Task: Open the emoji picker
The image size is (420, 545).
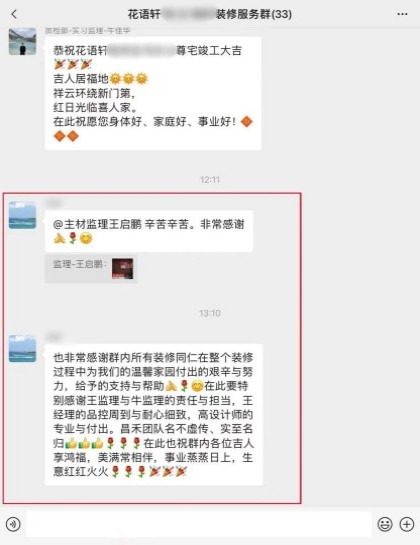Action: (385, 524)
